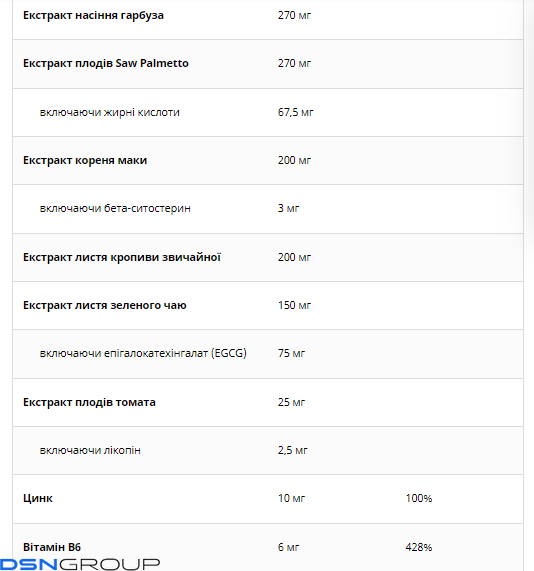Click the 67,5 мг amount value

click(x=295, y=112)
